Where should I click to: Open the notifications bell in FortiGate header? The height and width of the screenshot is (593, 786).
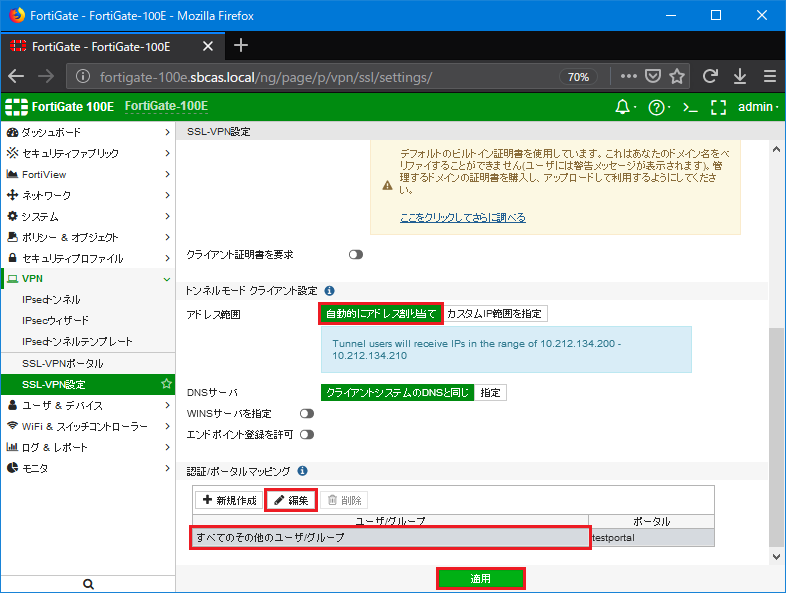tap(623, 107)
